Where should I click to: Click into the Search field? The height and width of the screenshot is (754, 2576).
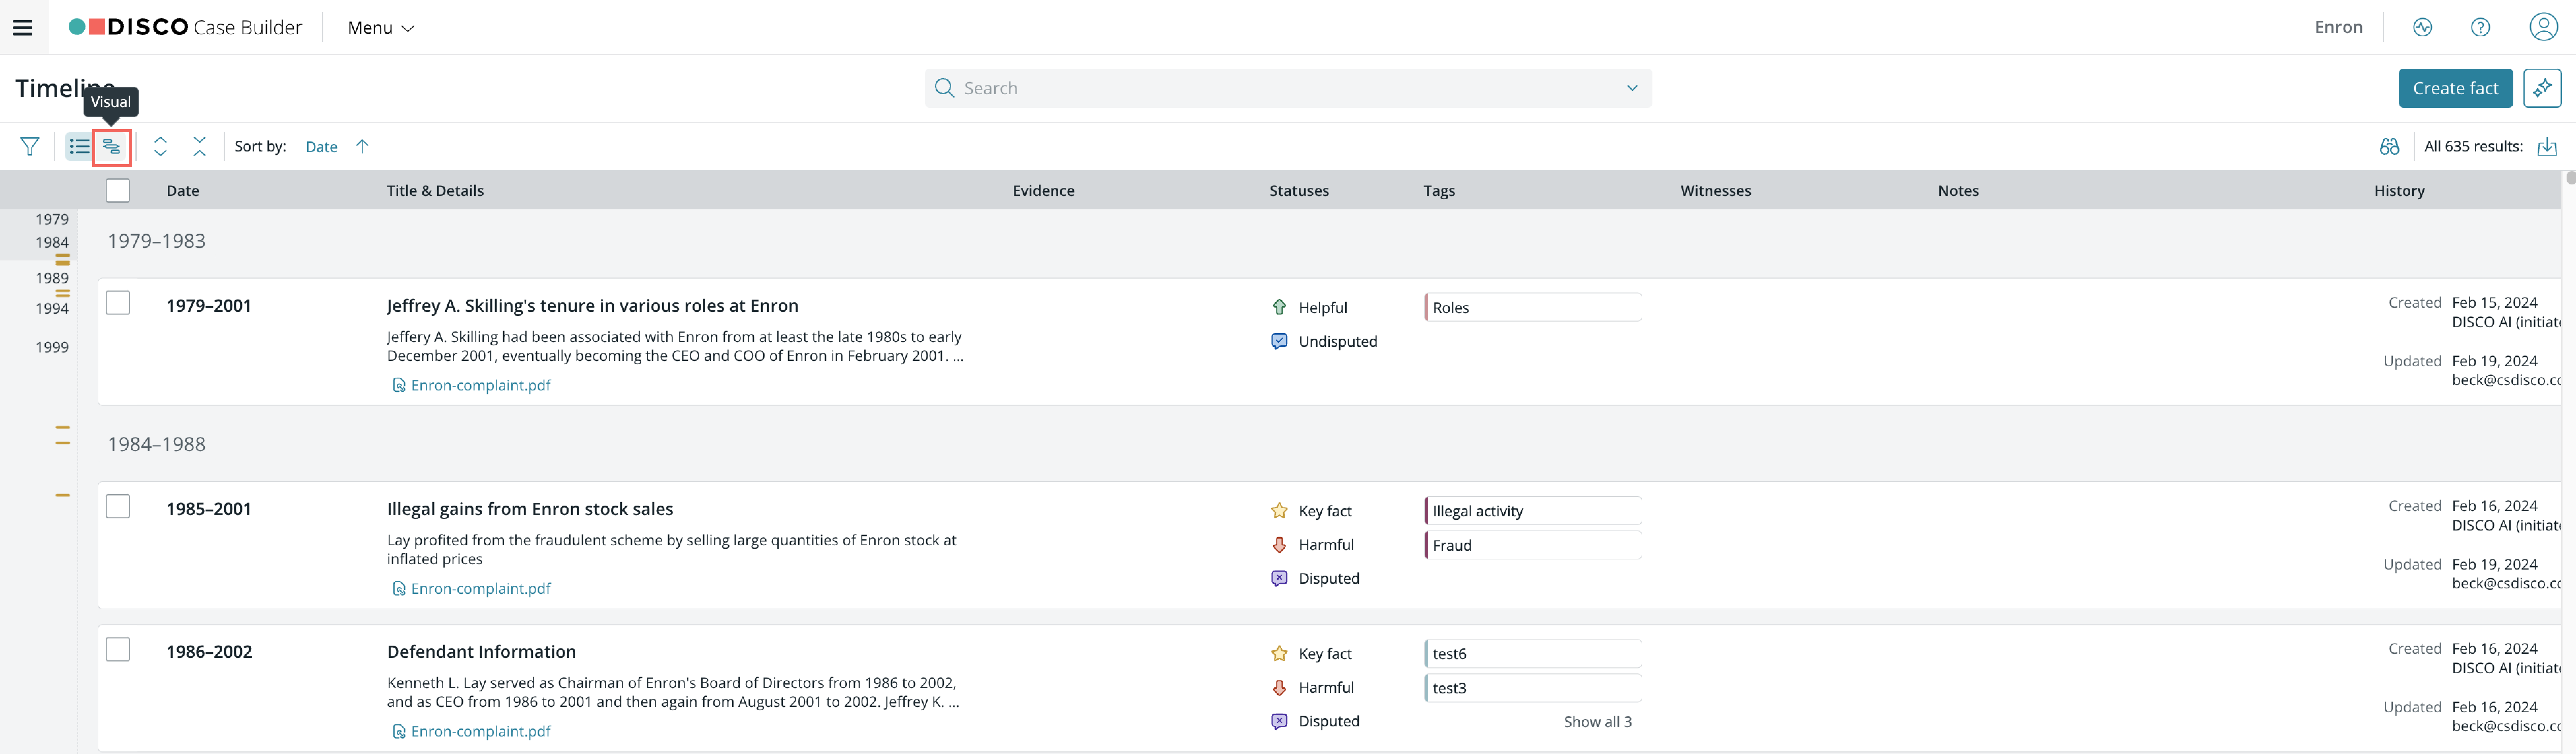point(1288,88)
